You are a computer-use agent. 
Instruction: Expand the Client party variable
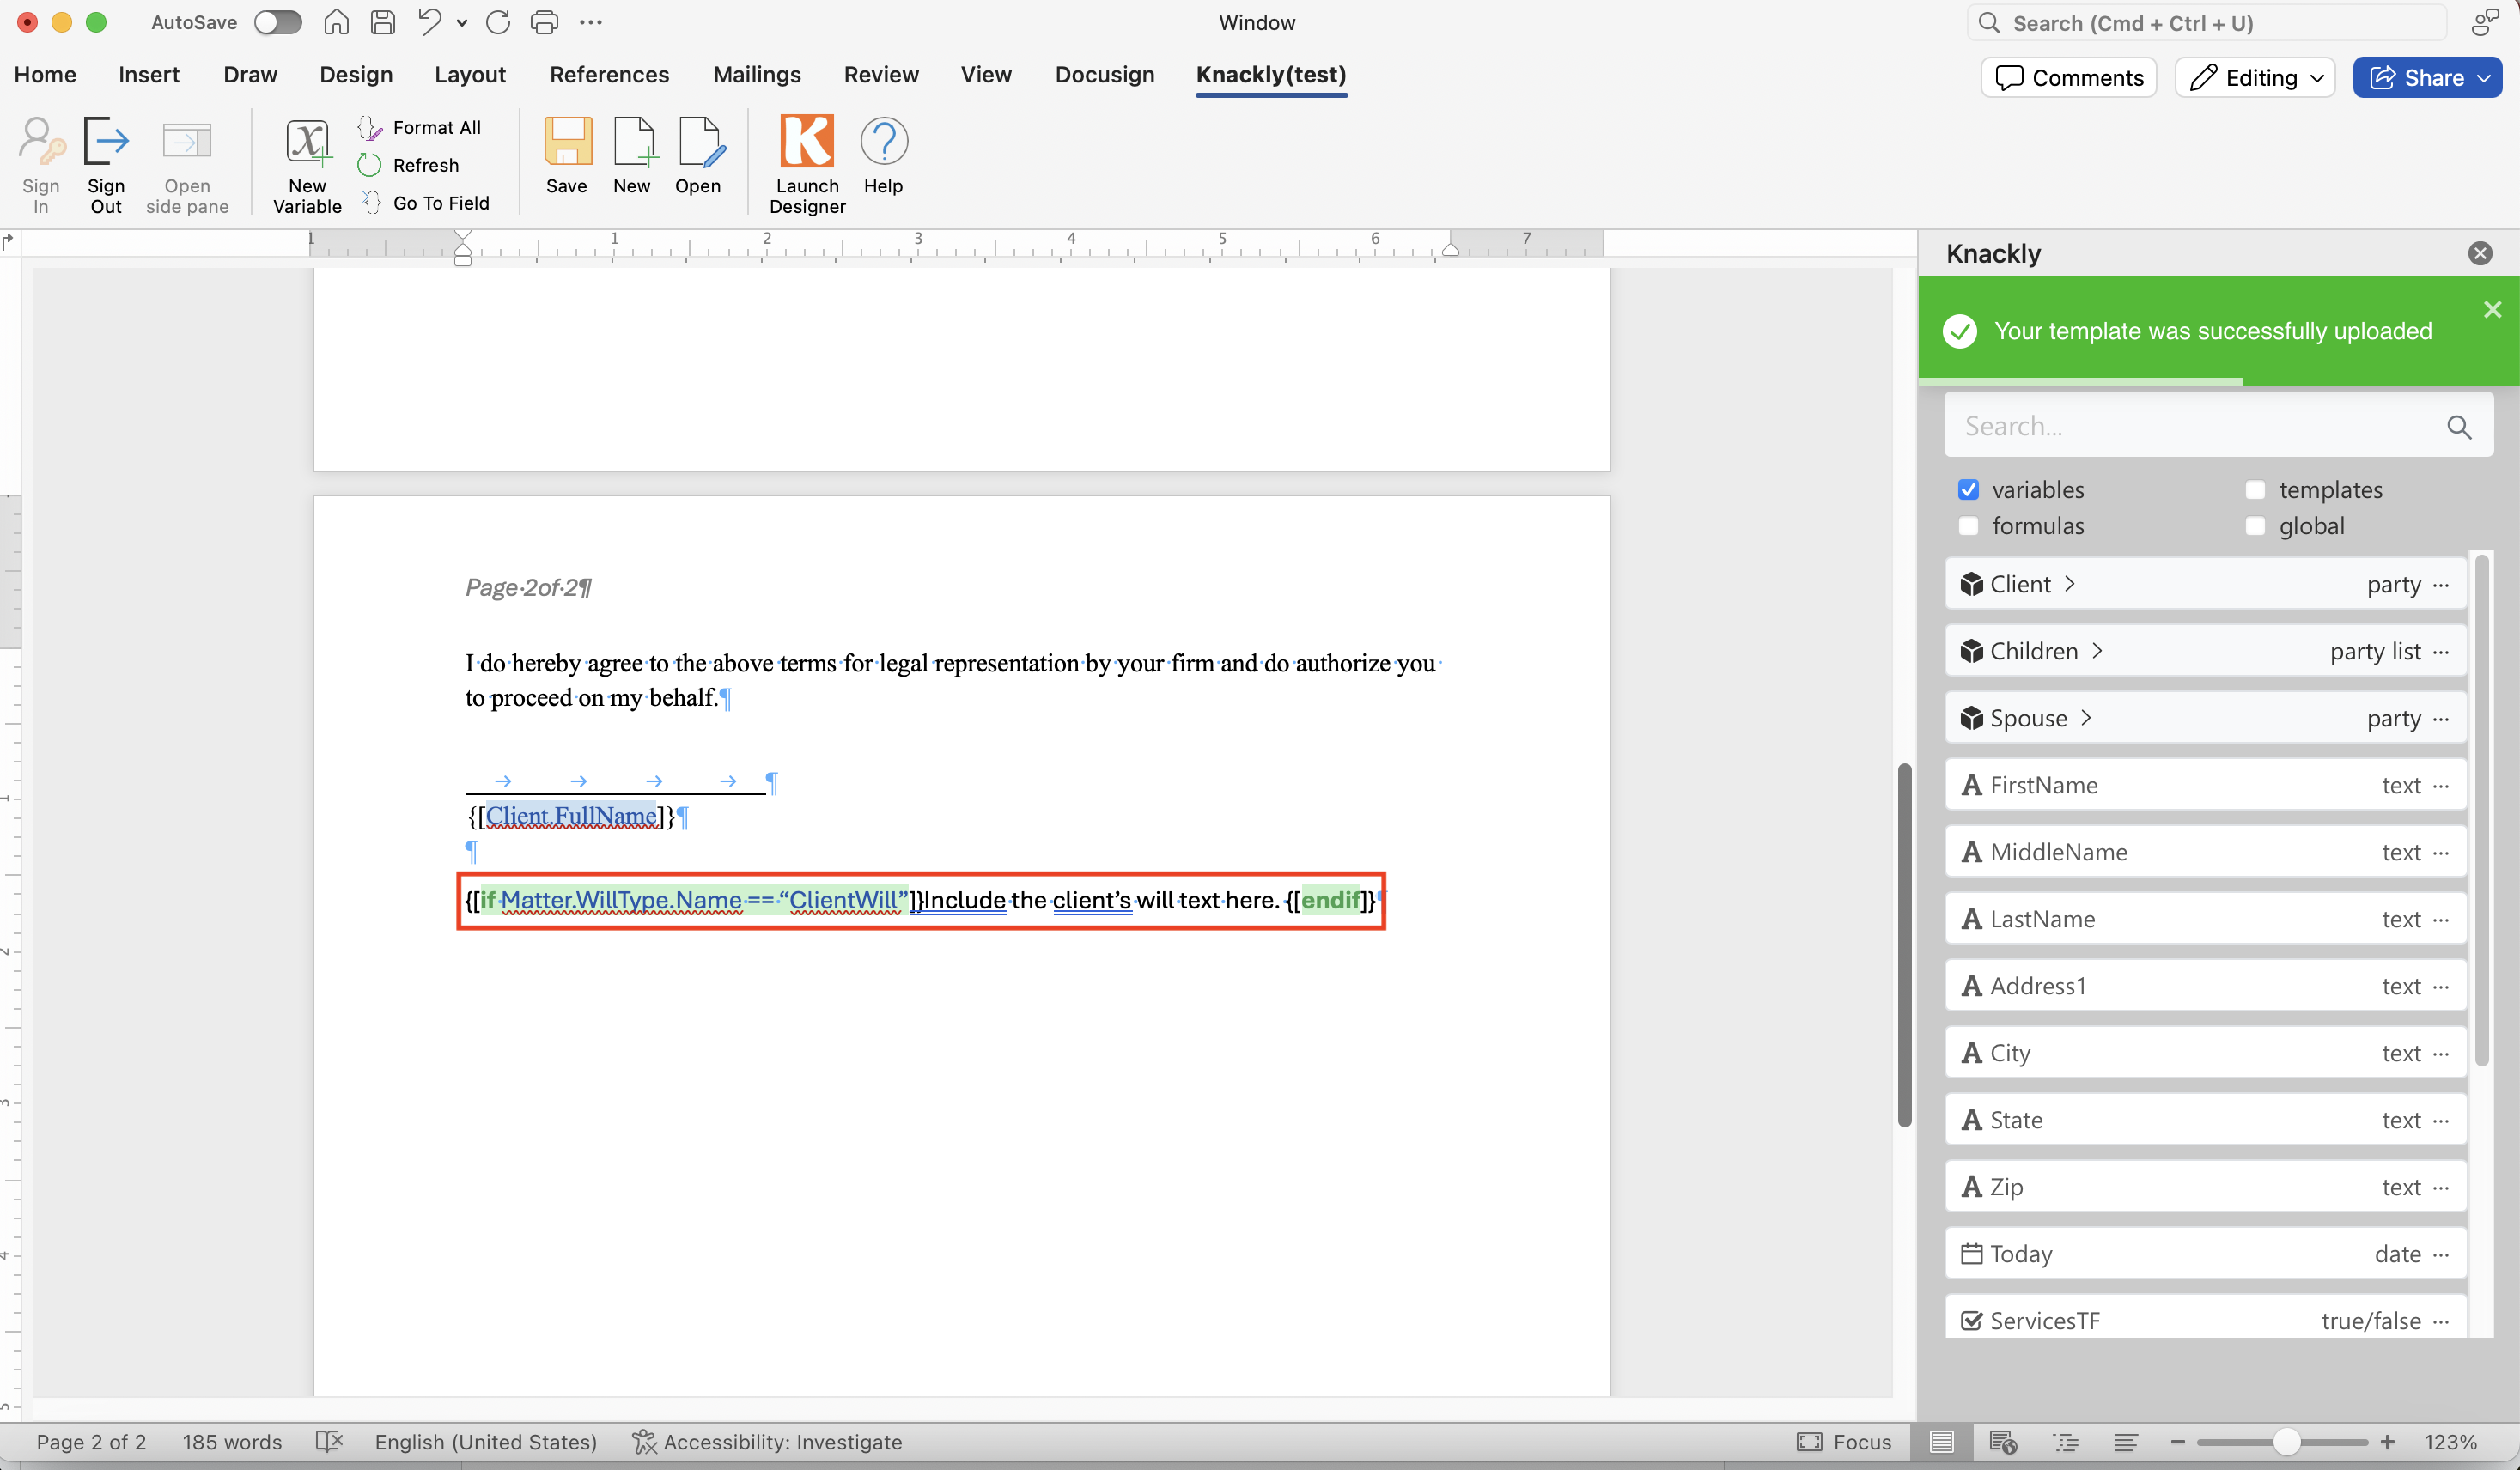2069,584
